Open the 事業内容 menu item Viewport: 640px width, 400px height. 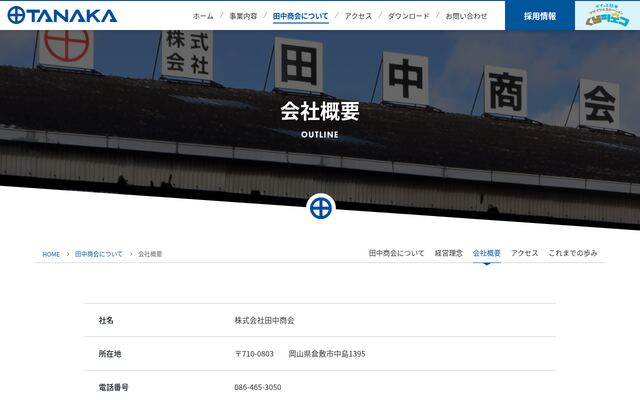243,16
